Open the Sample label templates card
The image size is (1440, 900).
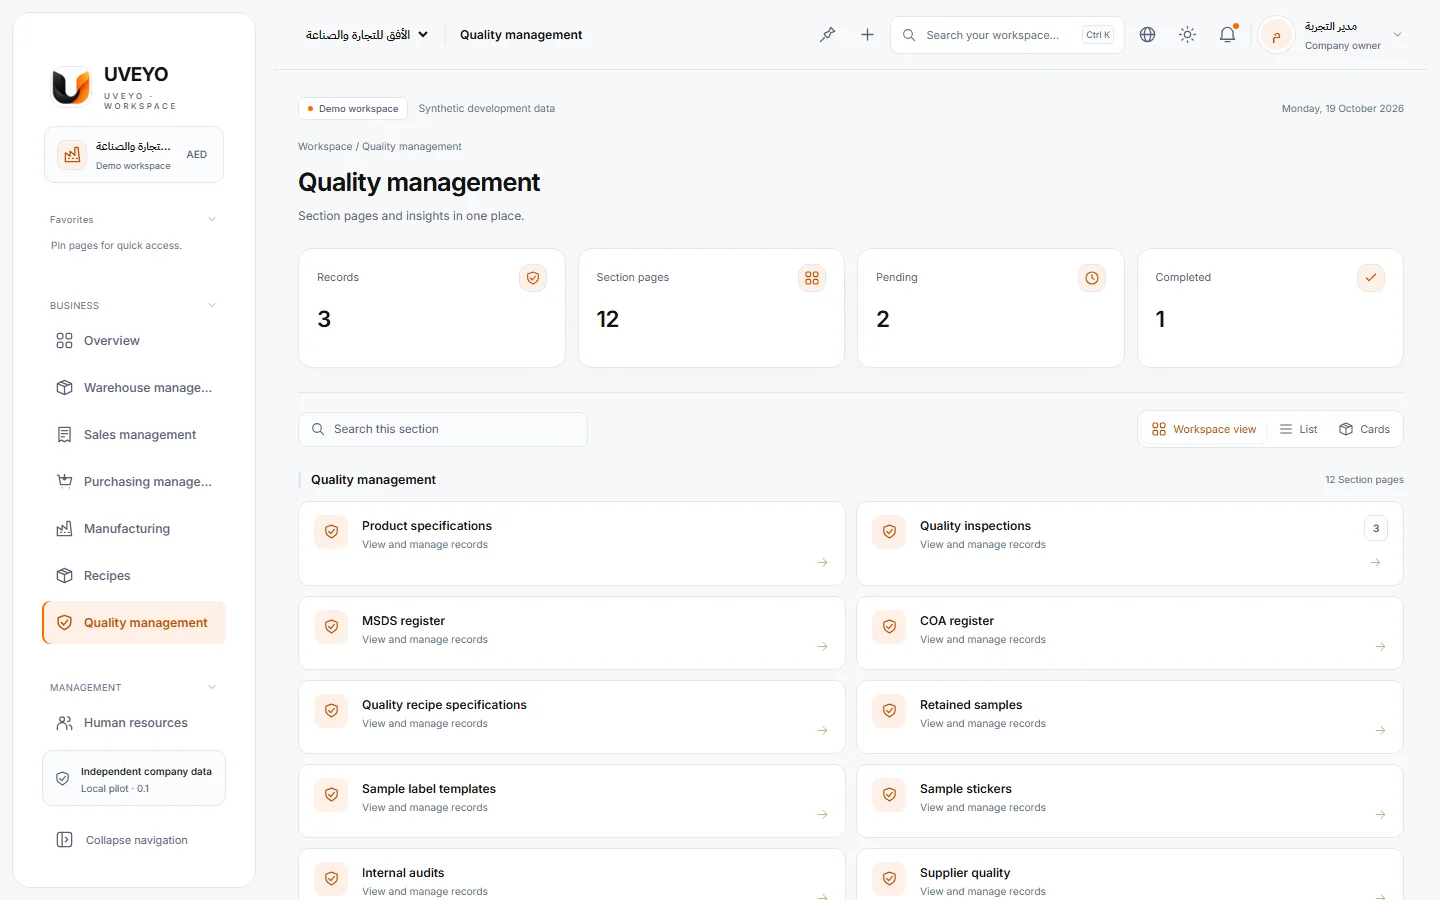click(x=572, y=801)
